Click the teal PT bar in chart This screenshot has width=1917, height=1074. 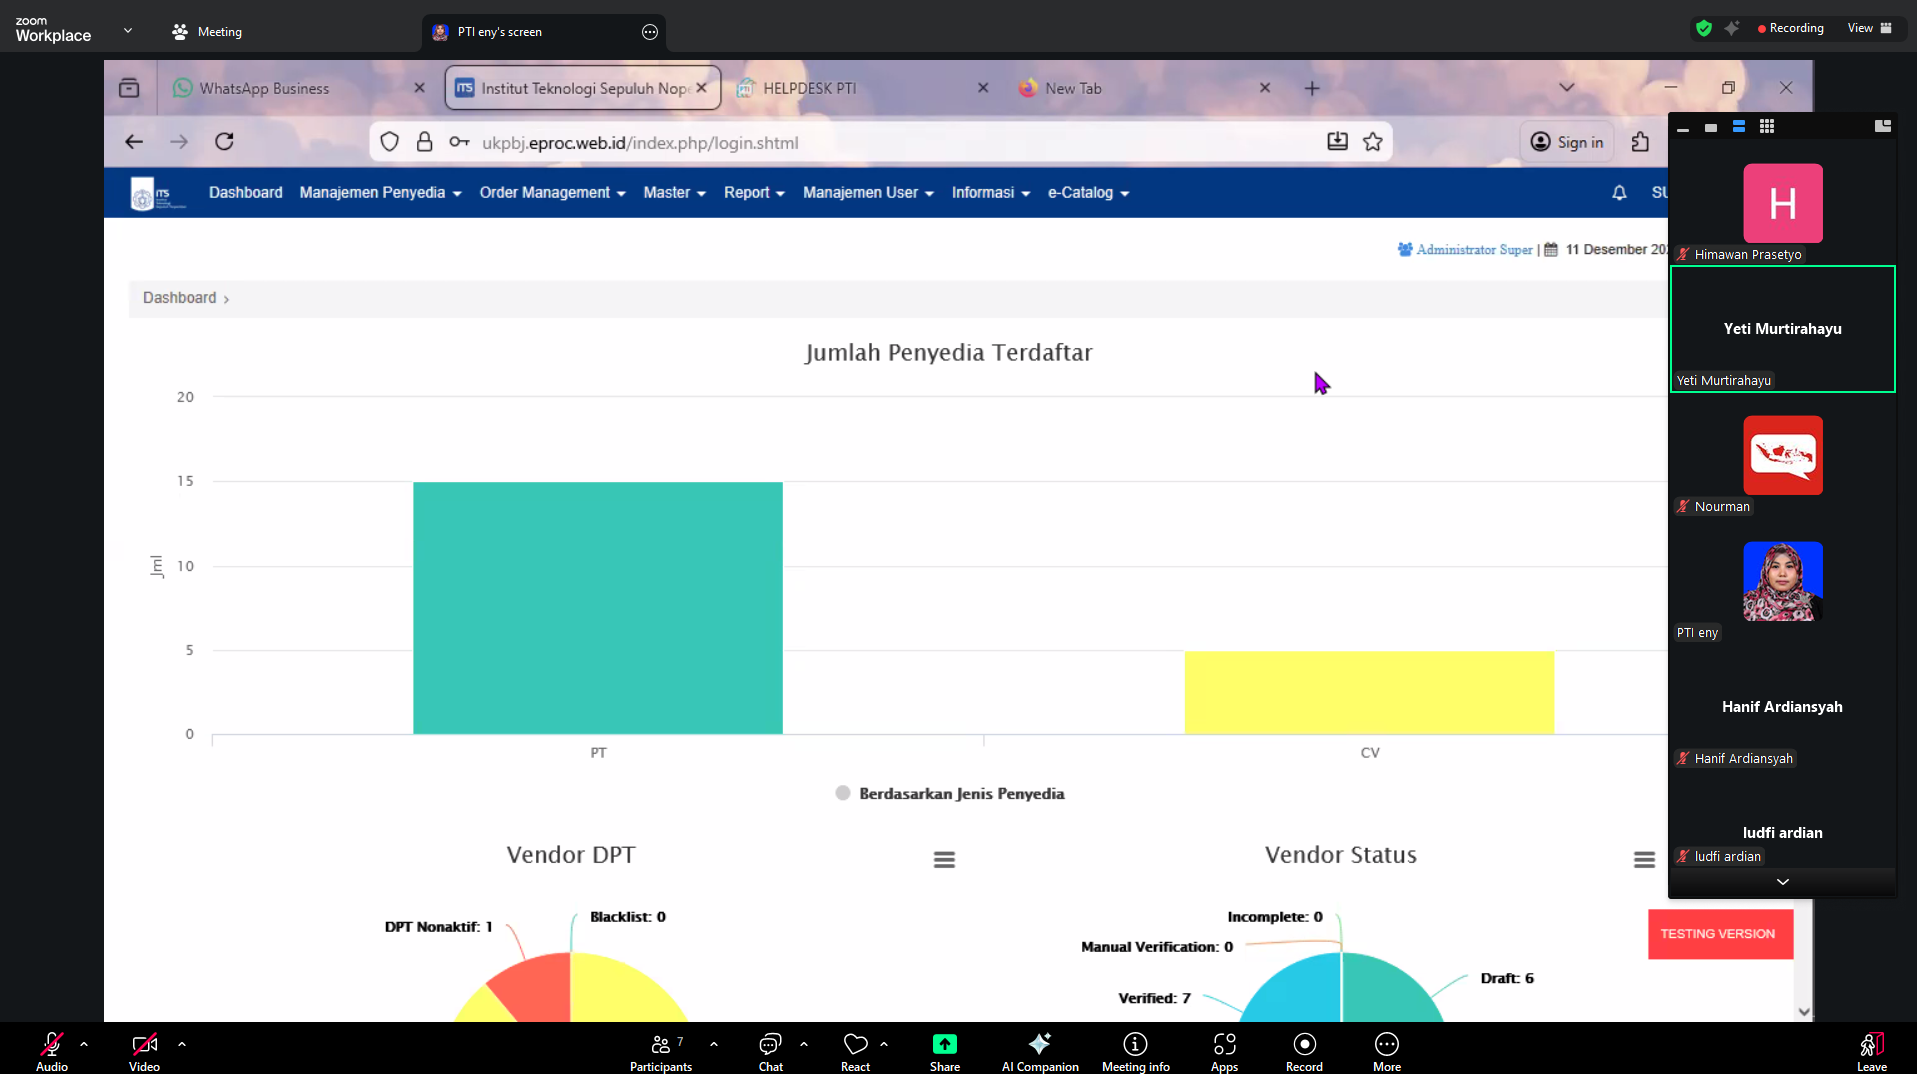pos(597,608)
